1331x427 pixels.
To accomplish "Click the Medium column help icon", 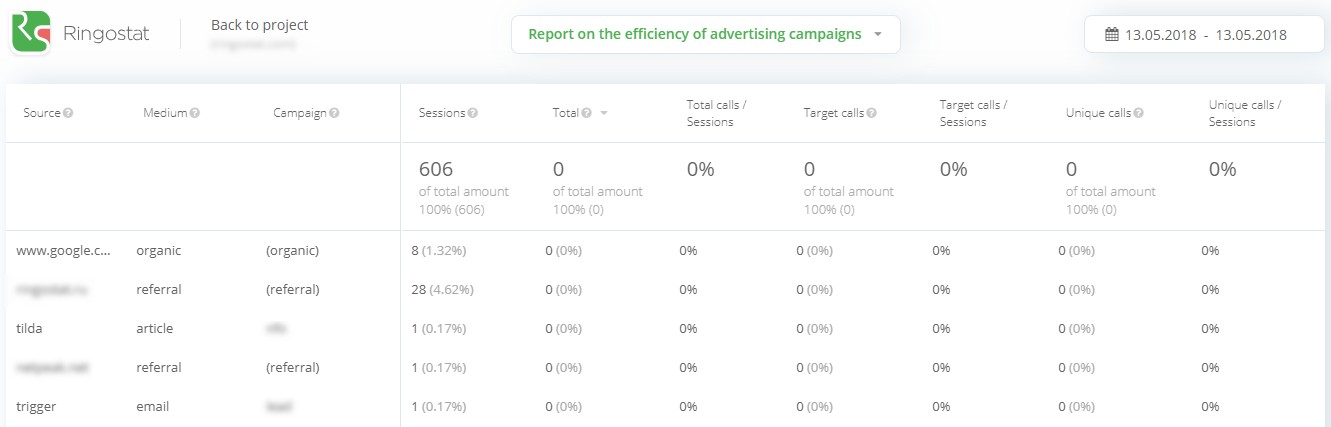I will (195, 113).
